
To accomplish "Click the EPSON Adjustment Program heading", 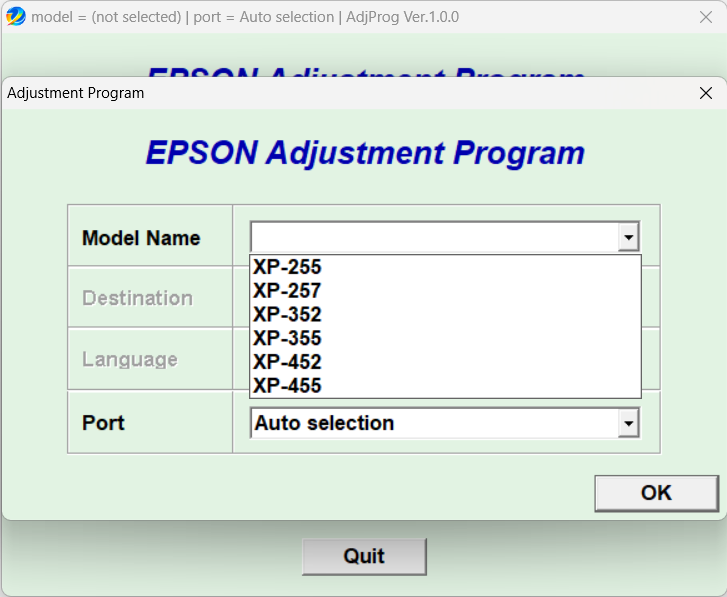I will coord(365,153).
